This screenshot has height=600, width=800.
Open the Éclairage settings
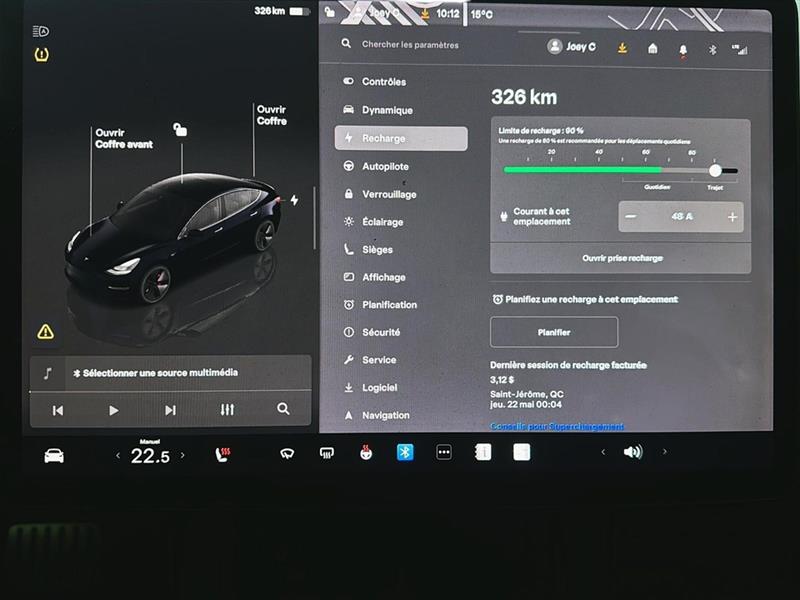pos(373,222)
